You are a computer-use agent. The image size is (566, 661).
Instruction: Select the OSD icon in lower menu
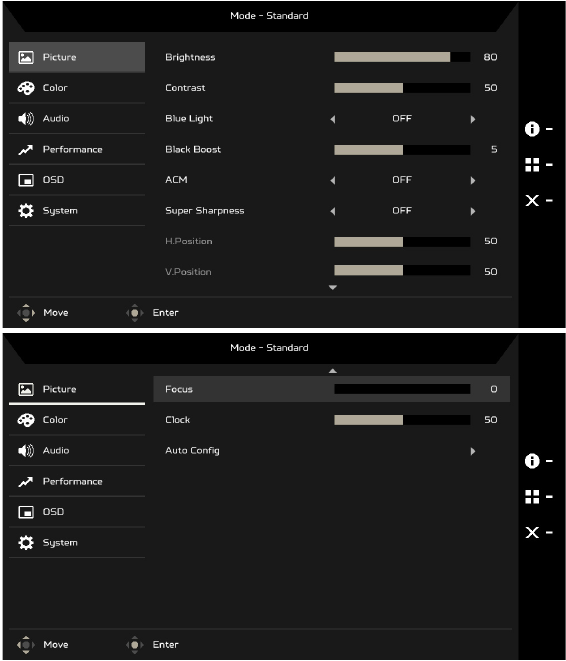click(x=26, y=512)
